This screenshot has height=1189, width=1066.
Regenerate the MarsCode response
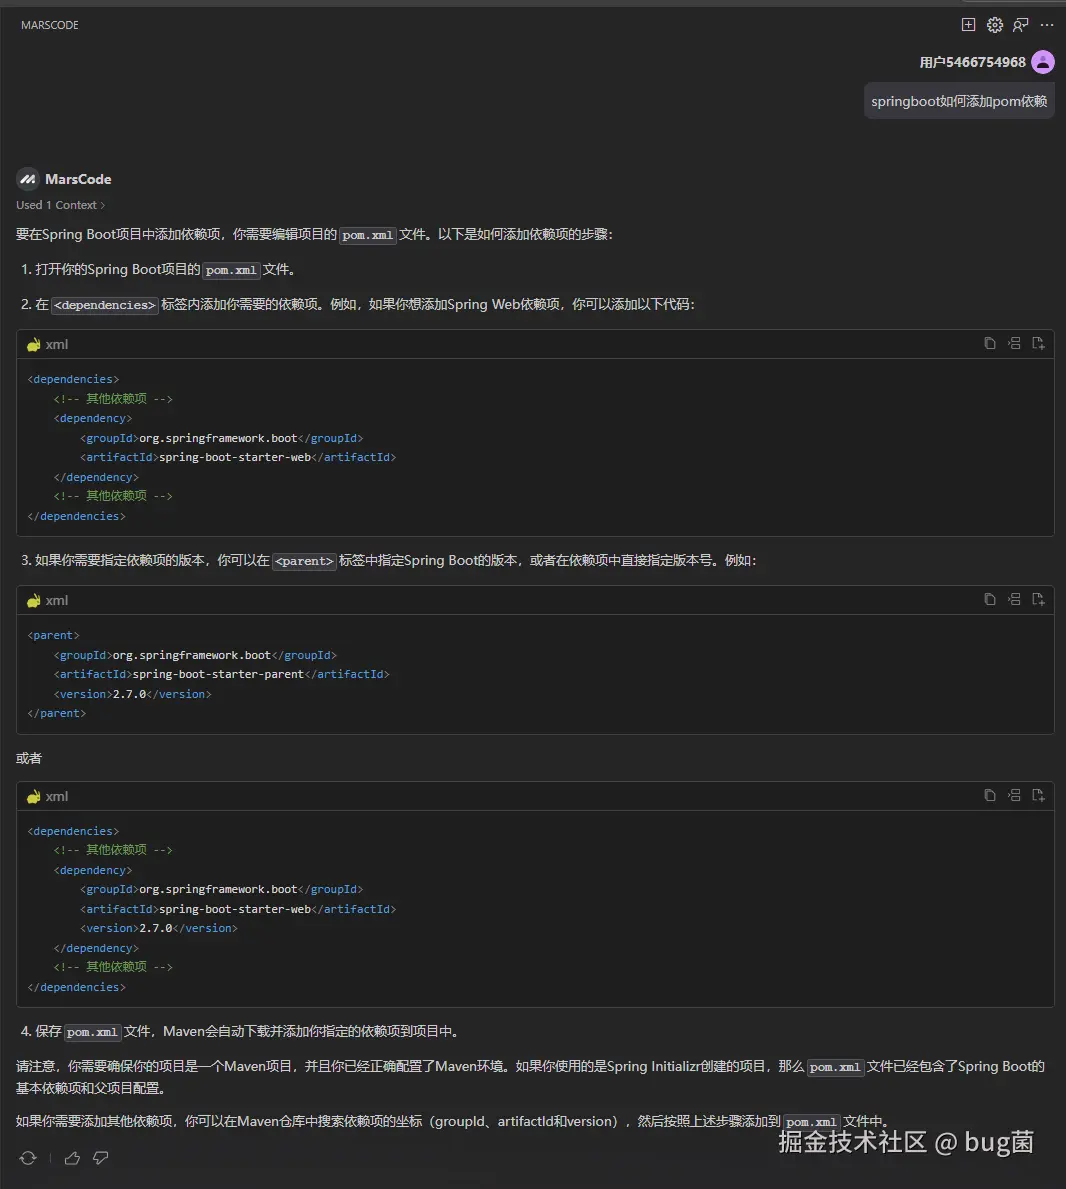[28, 1158]
